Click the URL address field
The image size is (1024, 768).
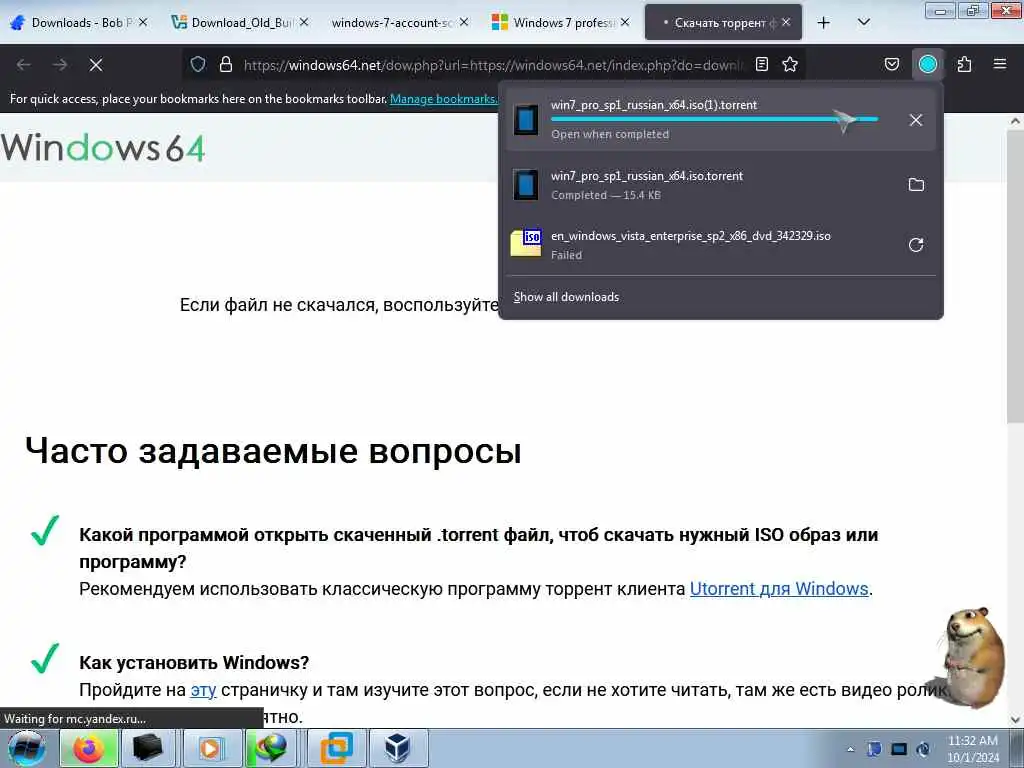click(493, 65)
